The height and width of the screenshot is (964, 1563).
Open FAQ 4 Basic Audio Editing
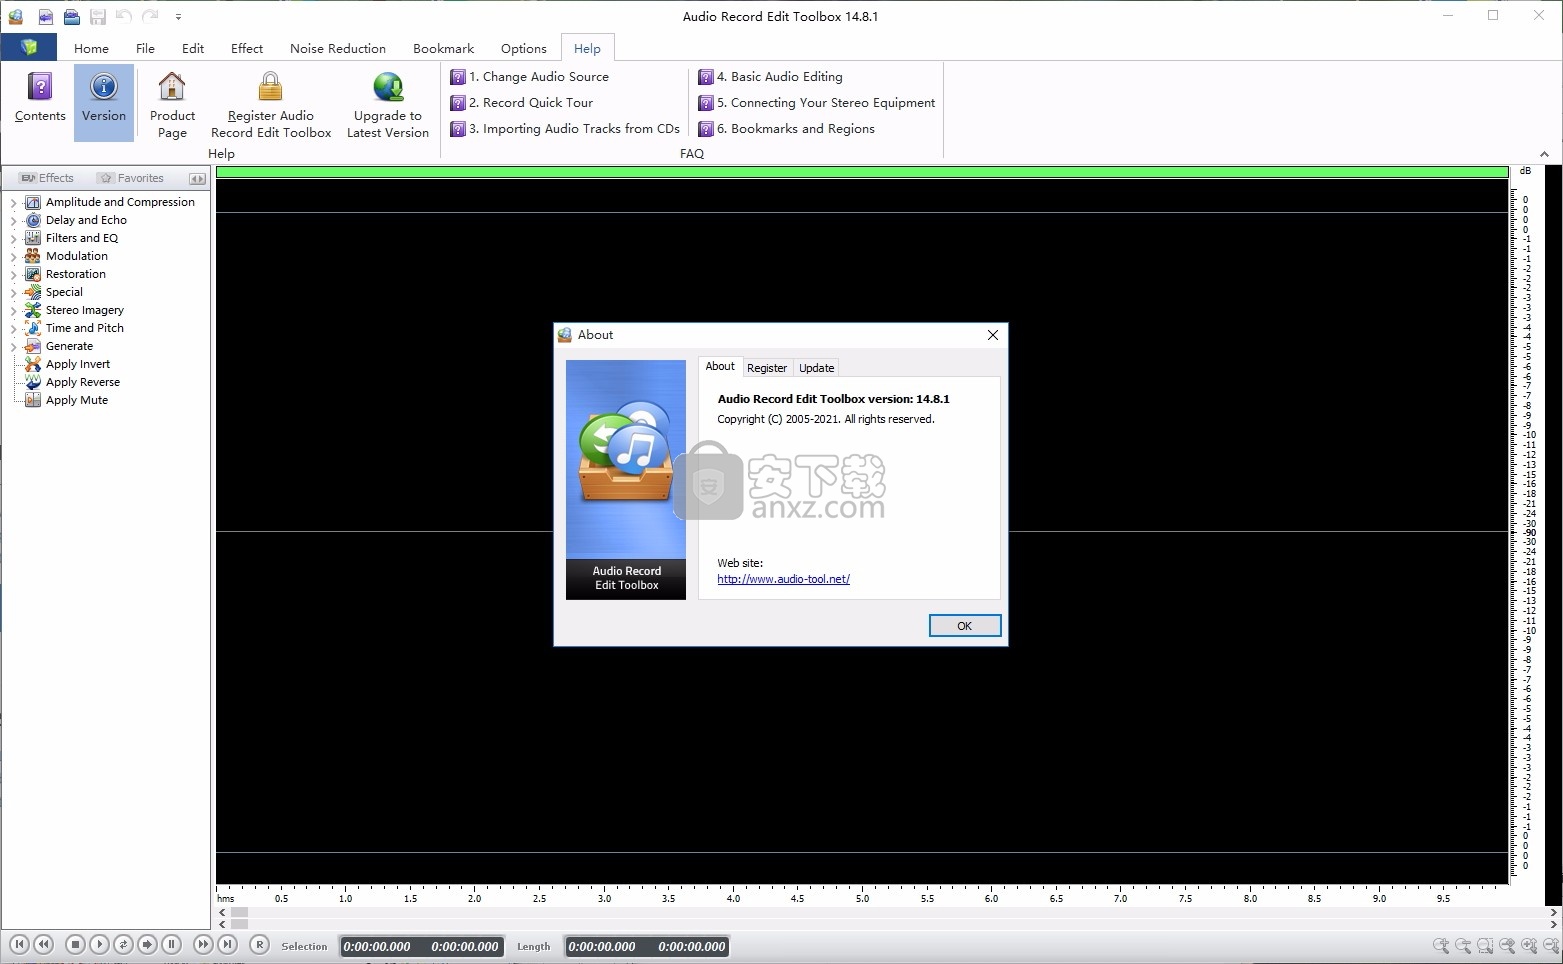(771, 77)
